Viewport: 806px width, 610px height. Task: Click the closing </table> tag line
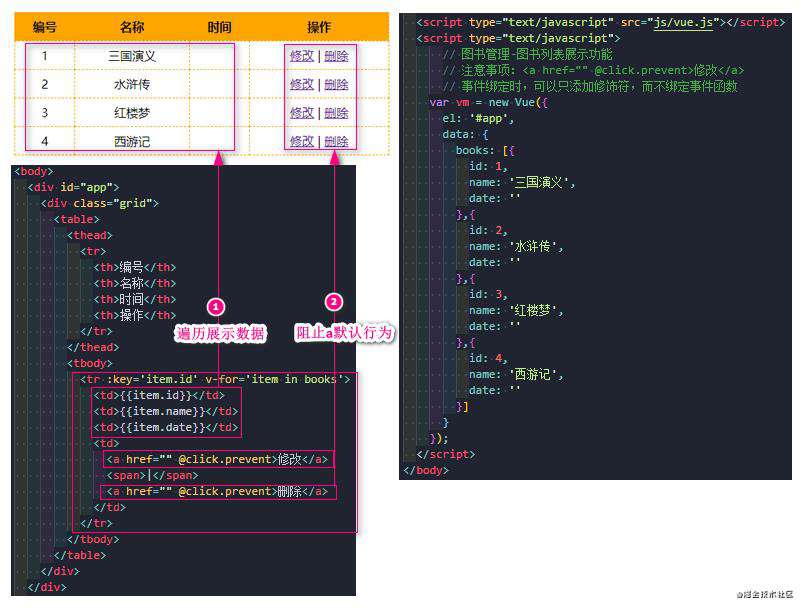pos(80,555)
